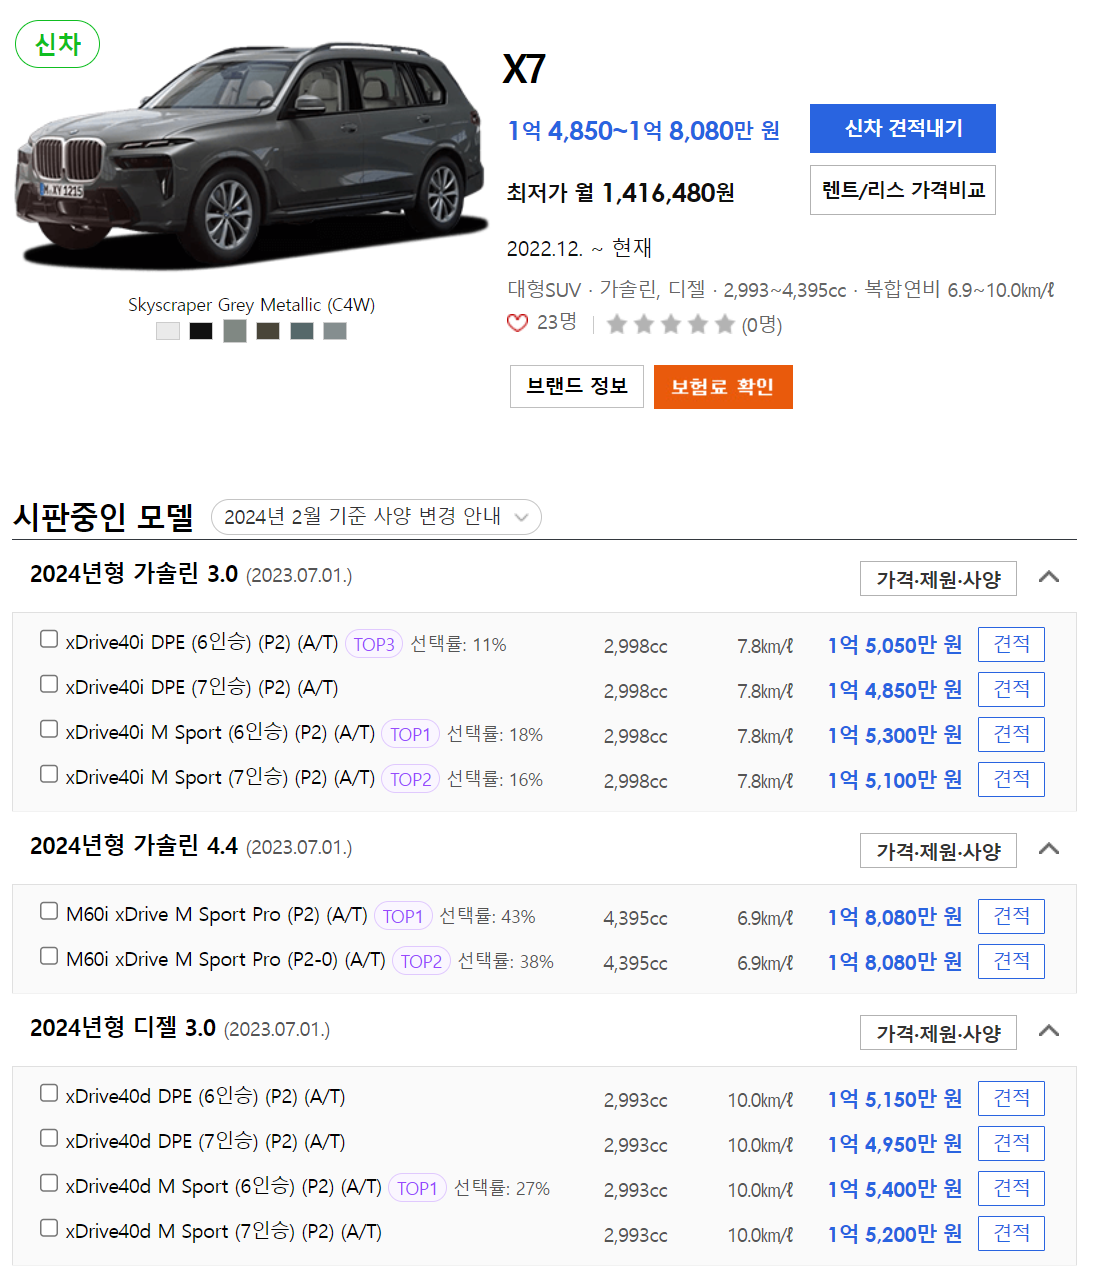Check xDrive40d DPE (6인승) checkbox
The image size is (1099, 1273).
point(49,1093)
